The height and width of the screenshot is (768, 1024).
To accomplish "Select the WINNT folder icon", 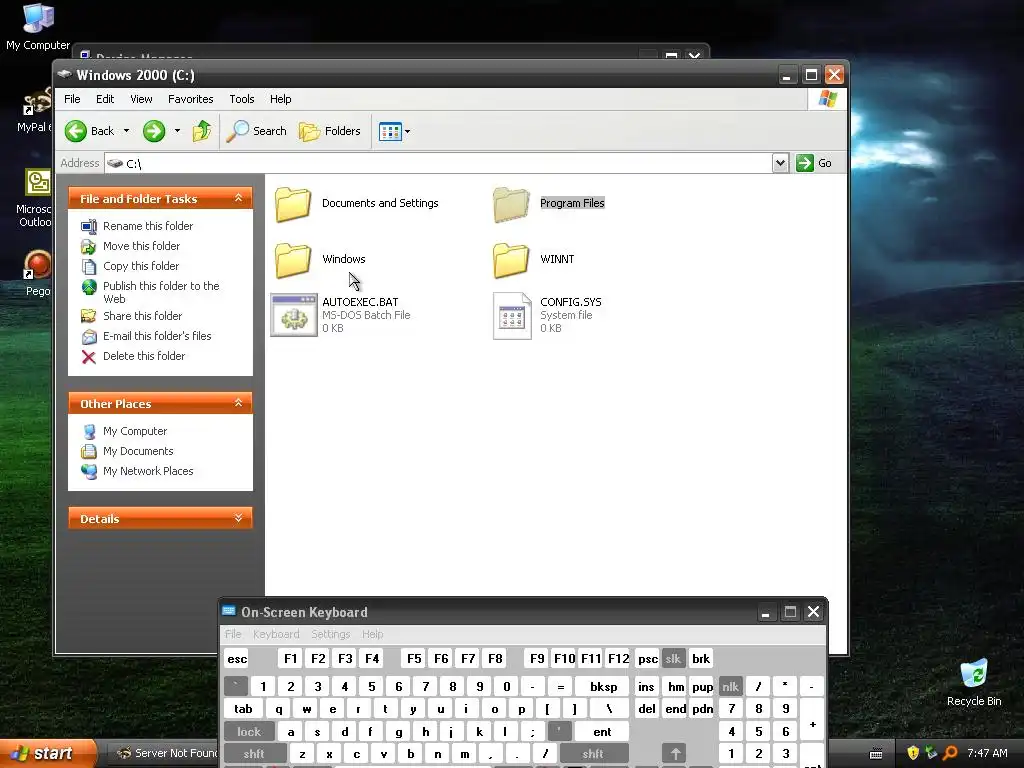I will tap(511, 260).
